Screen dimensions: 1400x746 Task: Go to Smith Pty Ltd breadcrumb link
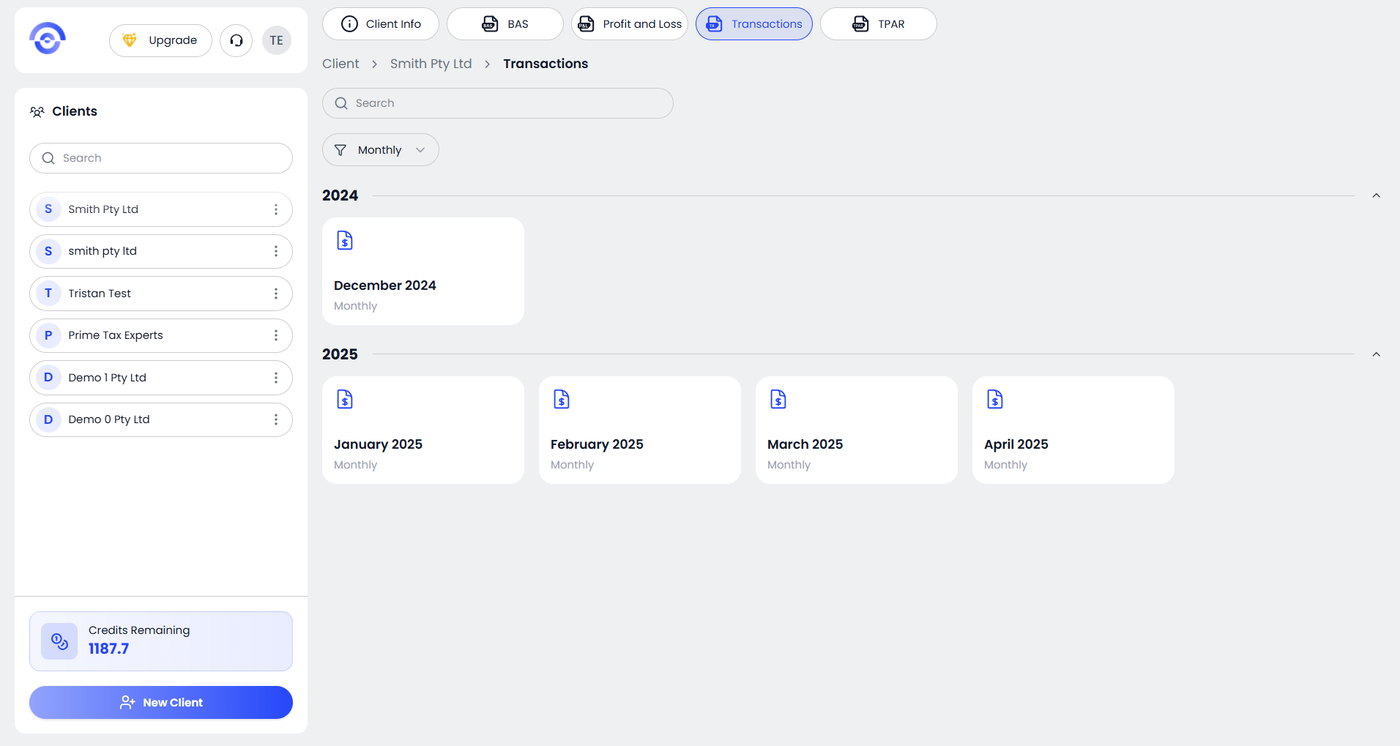(430, 64)
